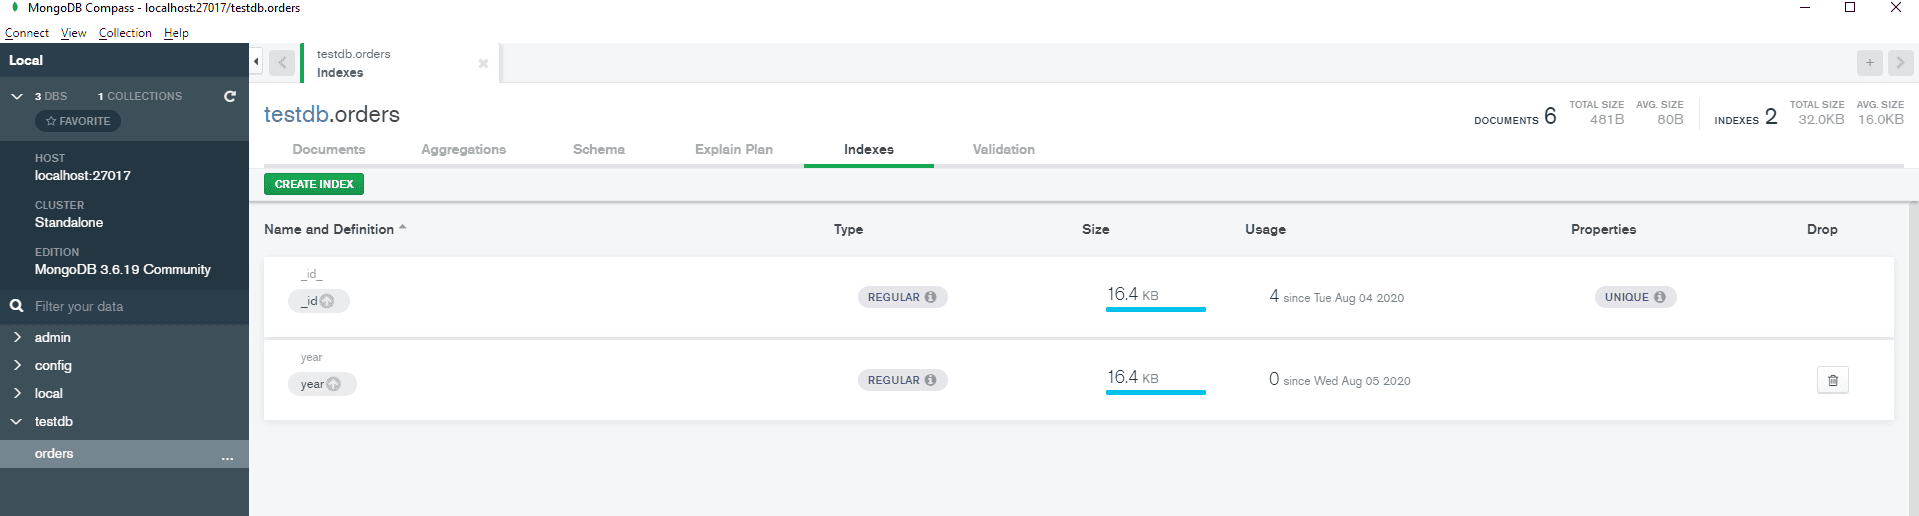Toggle the Favorite star button
Viewport: 1919px width, 516px height.
78,121
